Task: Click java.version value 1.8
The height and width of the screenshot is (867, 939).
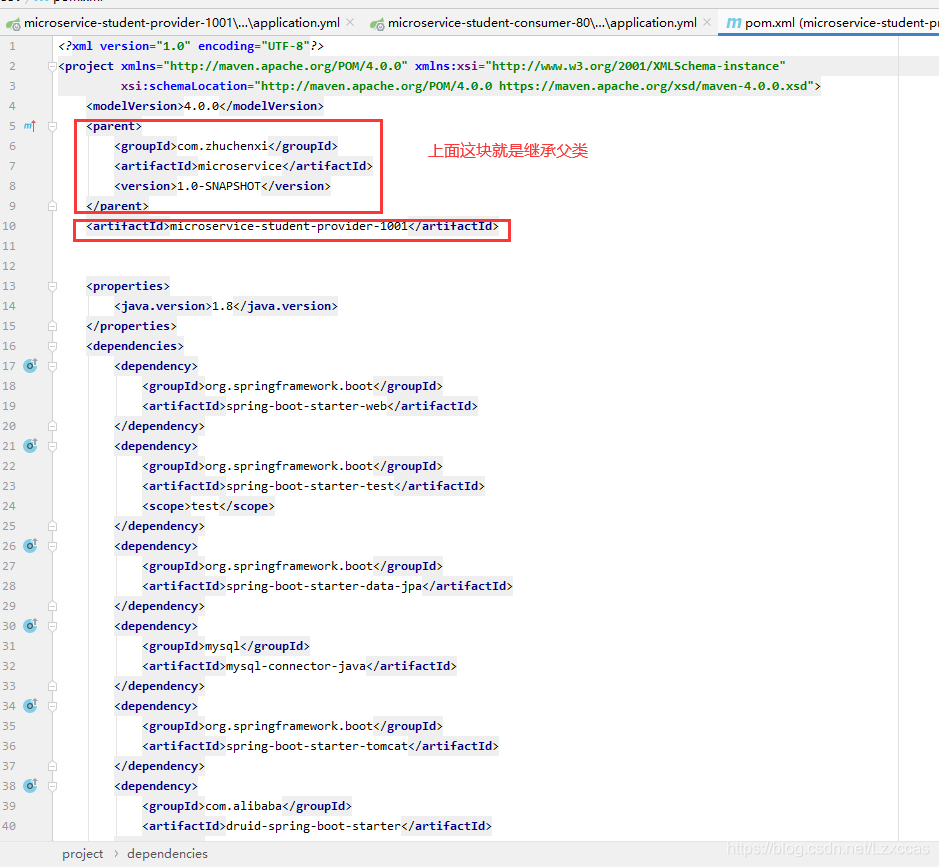Action: (x=222, y=306)
